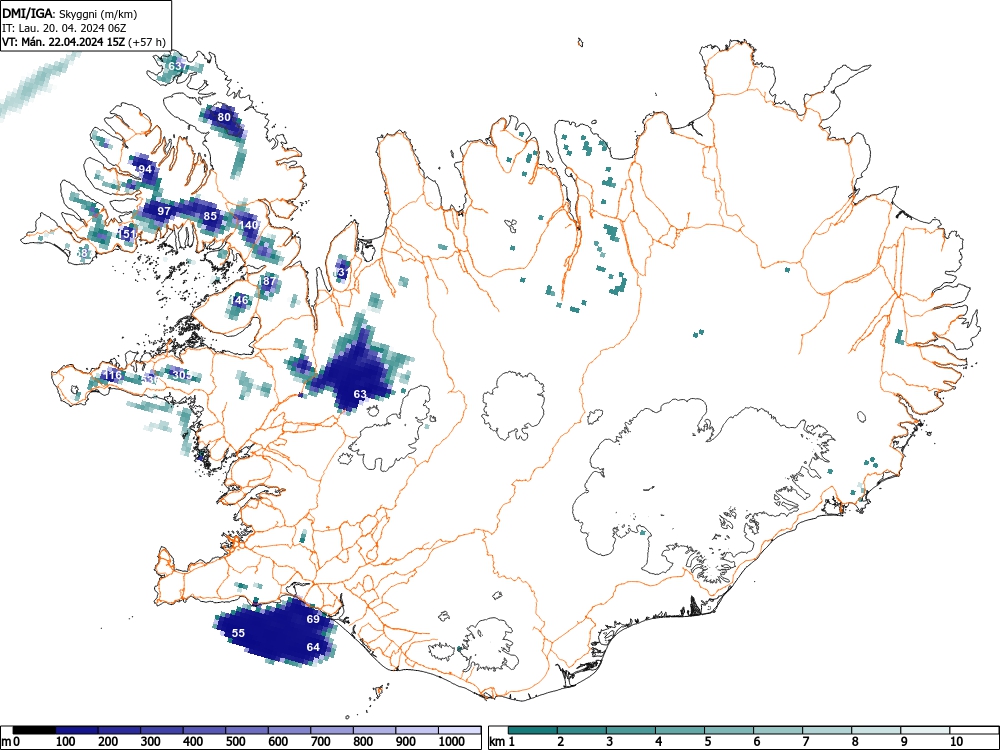Screen dimensions: 1000x750
Task: Select the 600–700 m legend swatch
Action: point(290,730)
